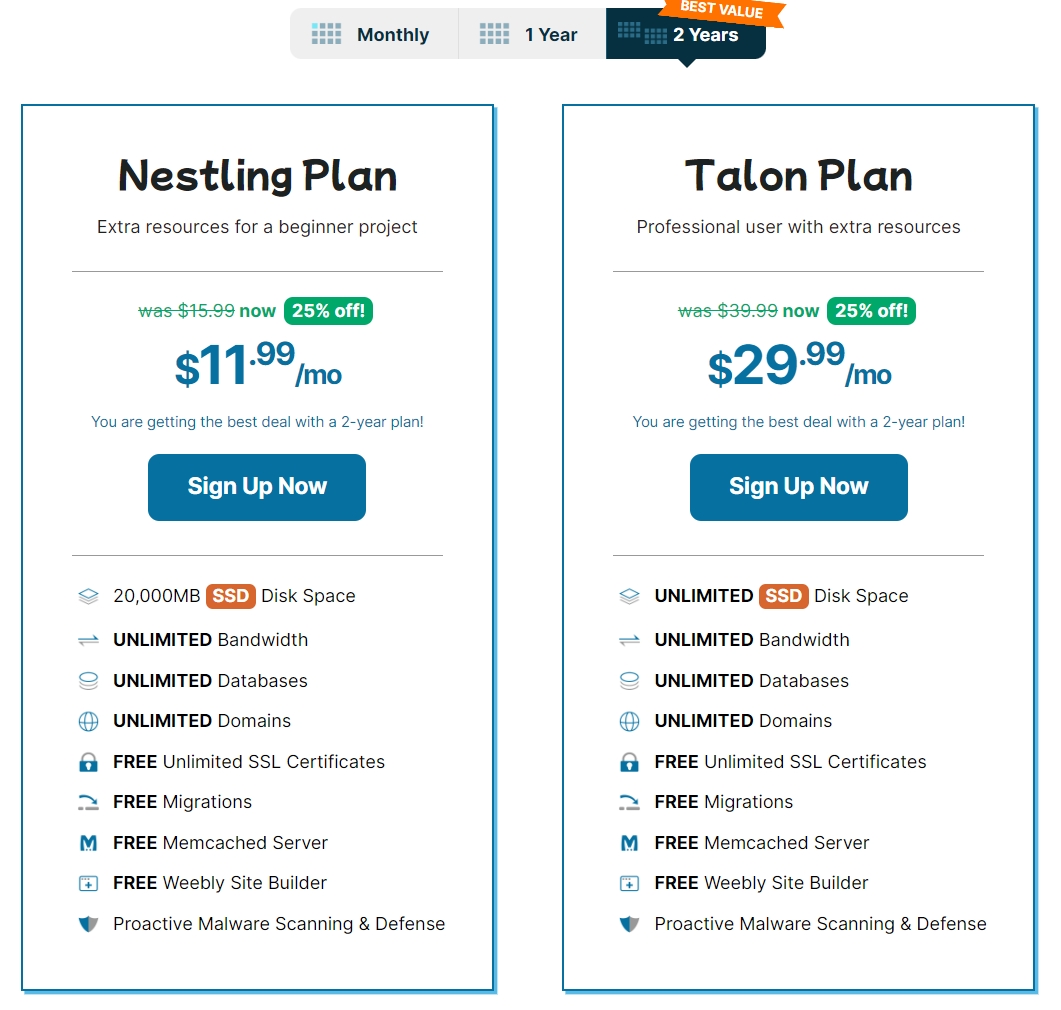Click the databases icon in Talon Plan
1061x1010 pixels.
tap(629, 681)
